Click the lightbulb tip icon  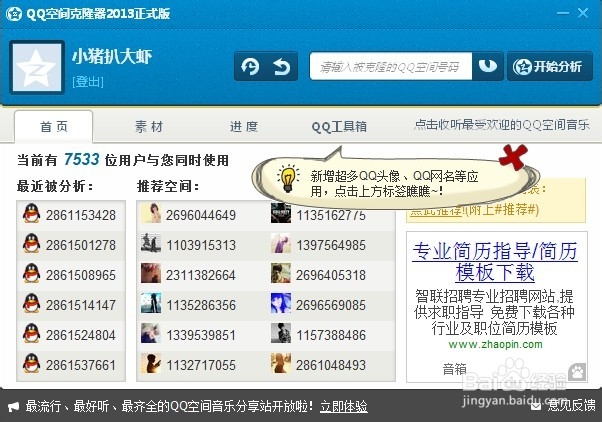pos(288,178)
